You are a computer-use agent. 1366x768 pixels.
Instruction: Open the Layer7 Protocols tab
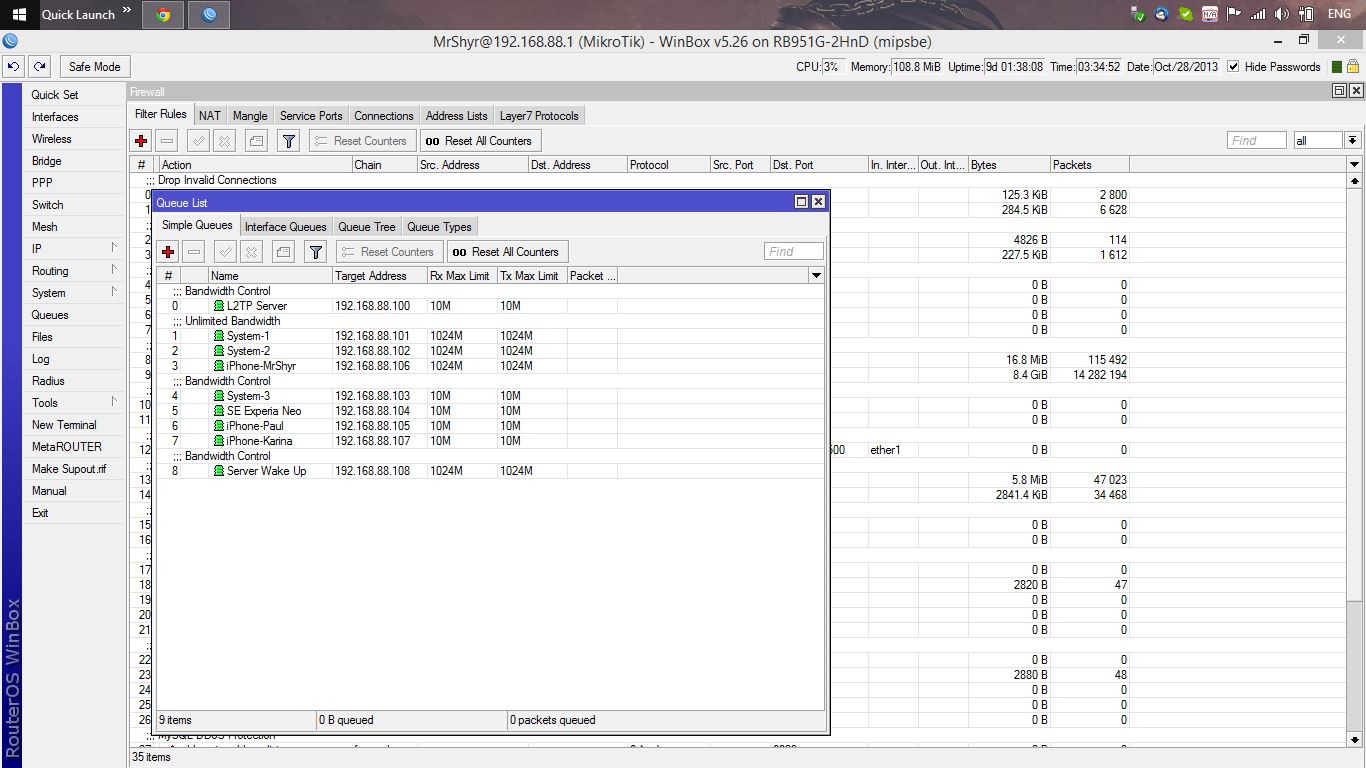[x=539, y=116]
